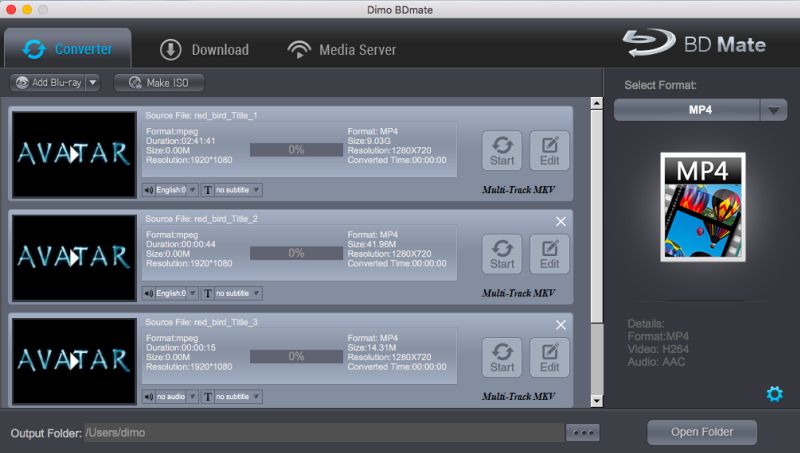
Task: Click the Make ISO button
Action: (159, 83)
